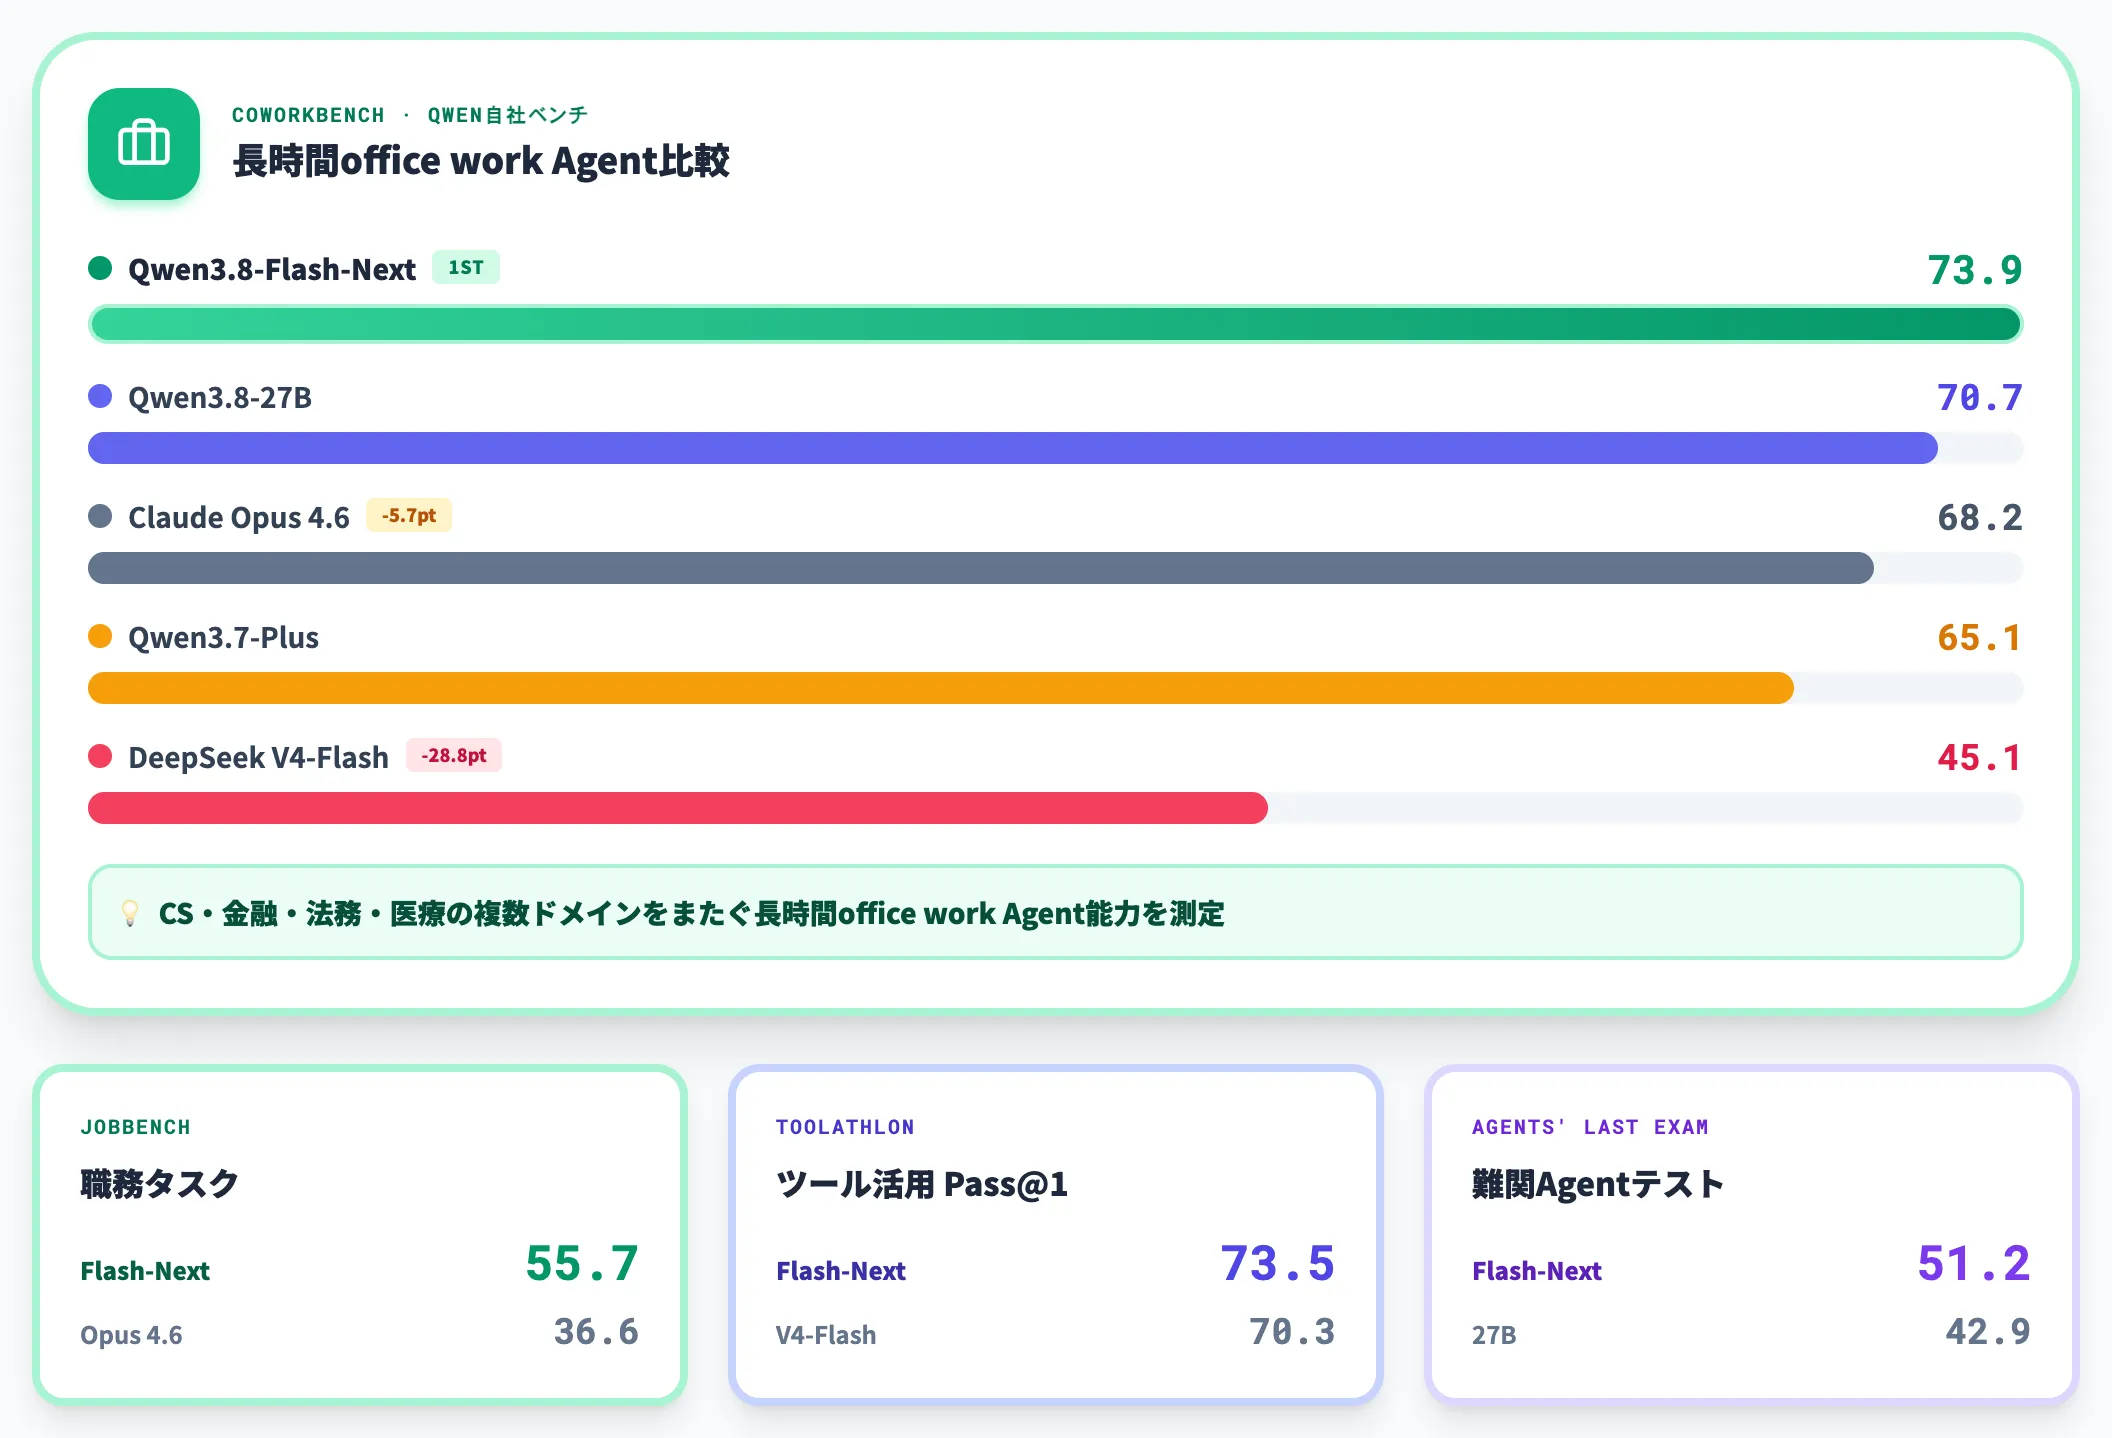Click the ツール活用 Pass@1 heading
The height and width of the screenshot is (1438, 2112).
tap(922, 1184)
